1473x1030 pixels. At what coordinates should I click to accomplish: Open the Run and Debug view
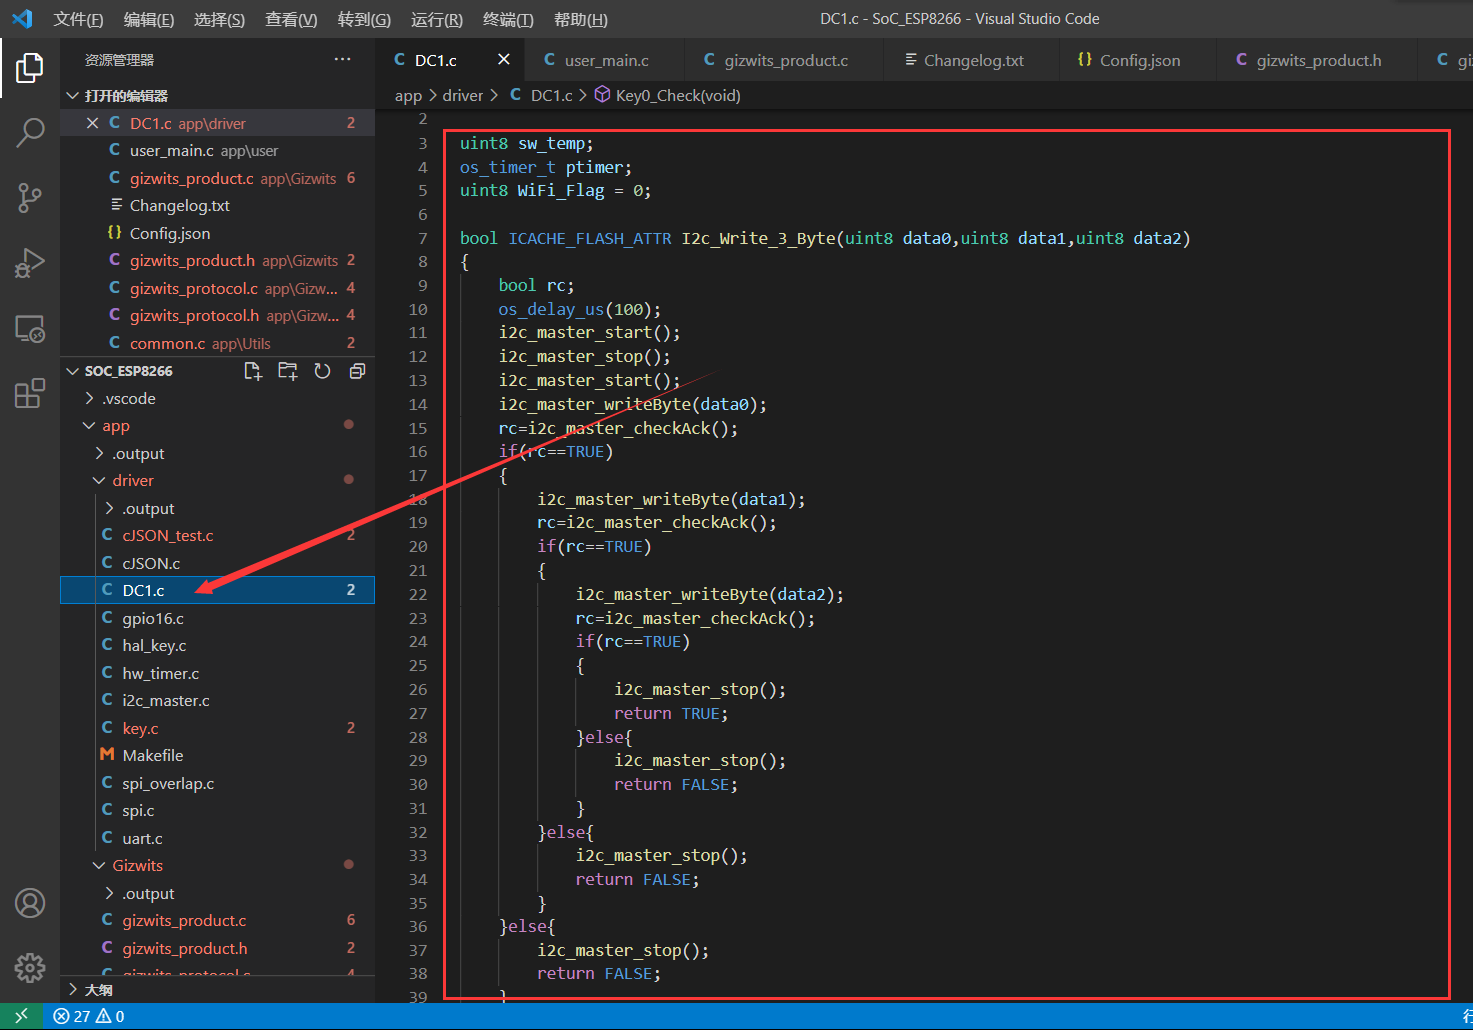(x=30, y=263)
